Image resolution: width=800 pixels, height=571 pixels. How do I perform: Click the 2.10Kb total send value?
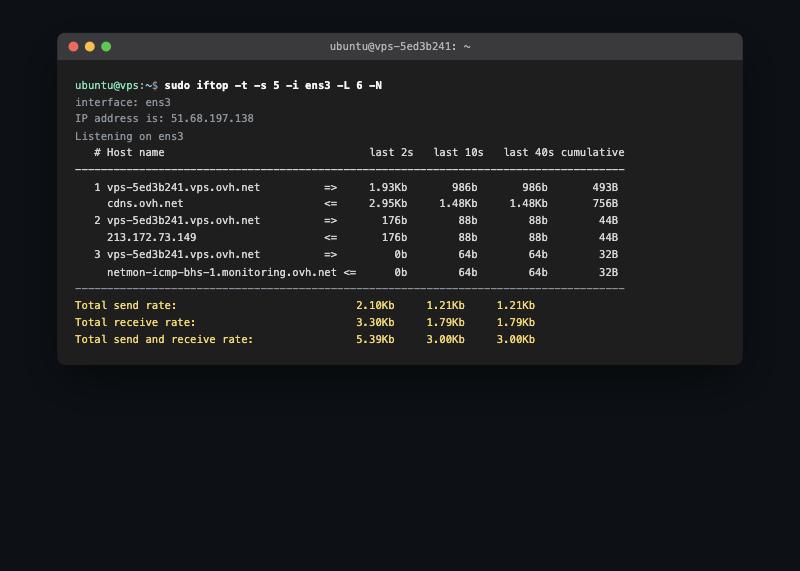[375, 305]
